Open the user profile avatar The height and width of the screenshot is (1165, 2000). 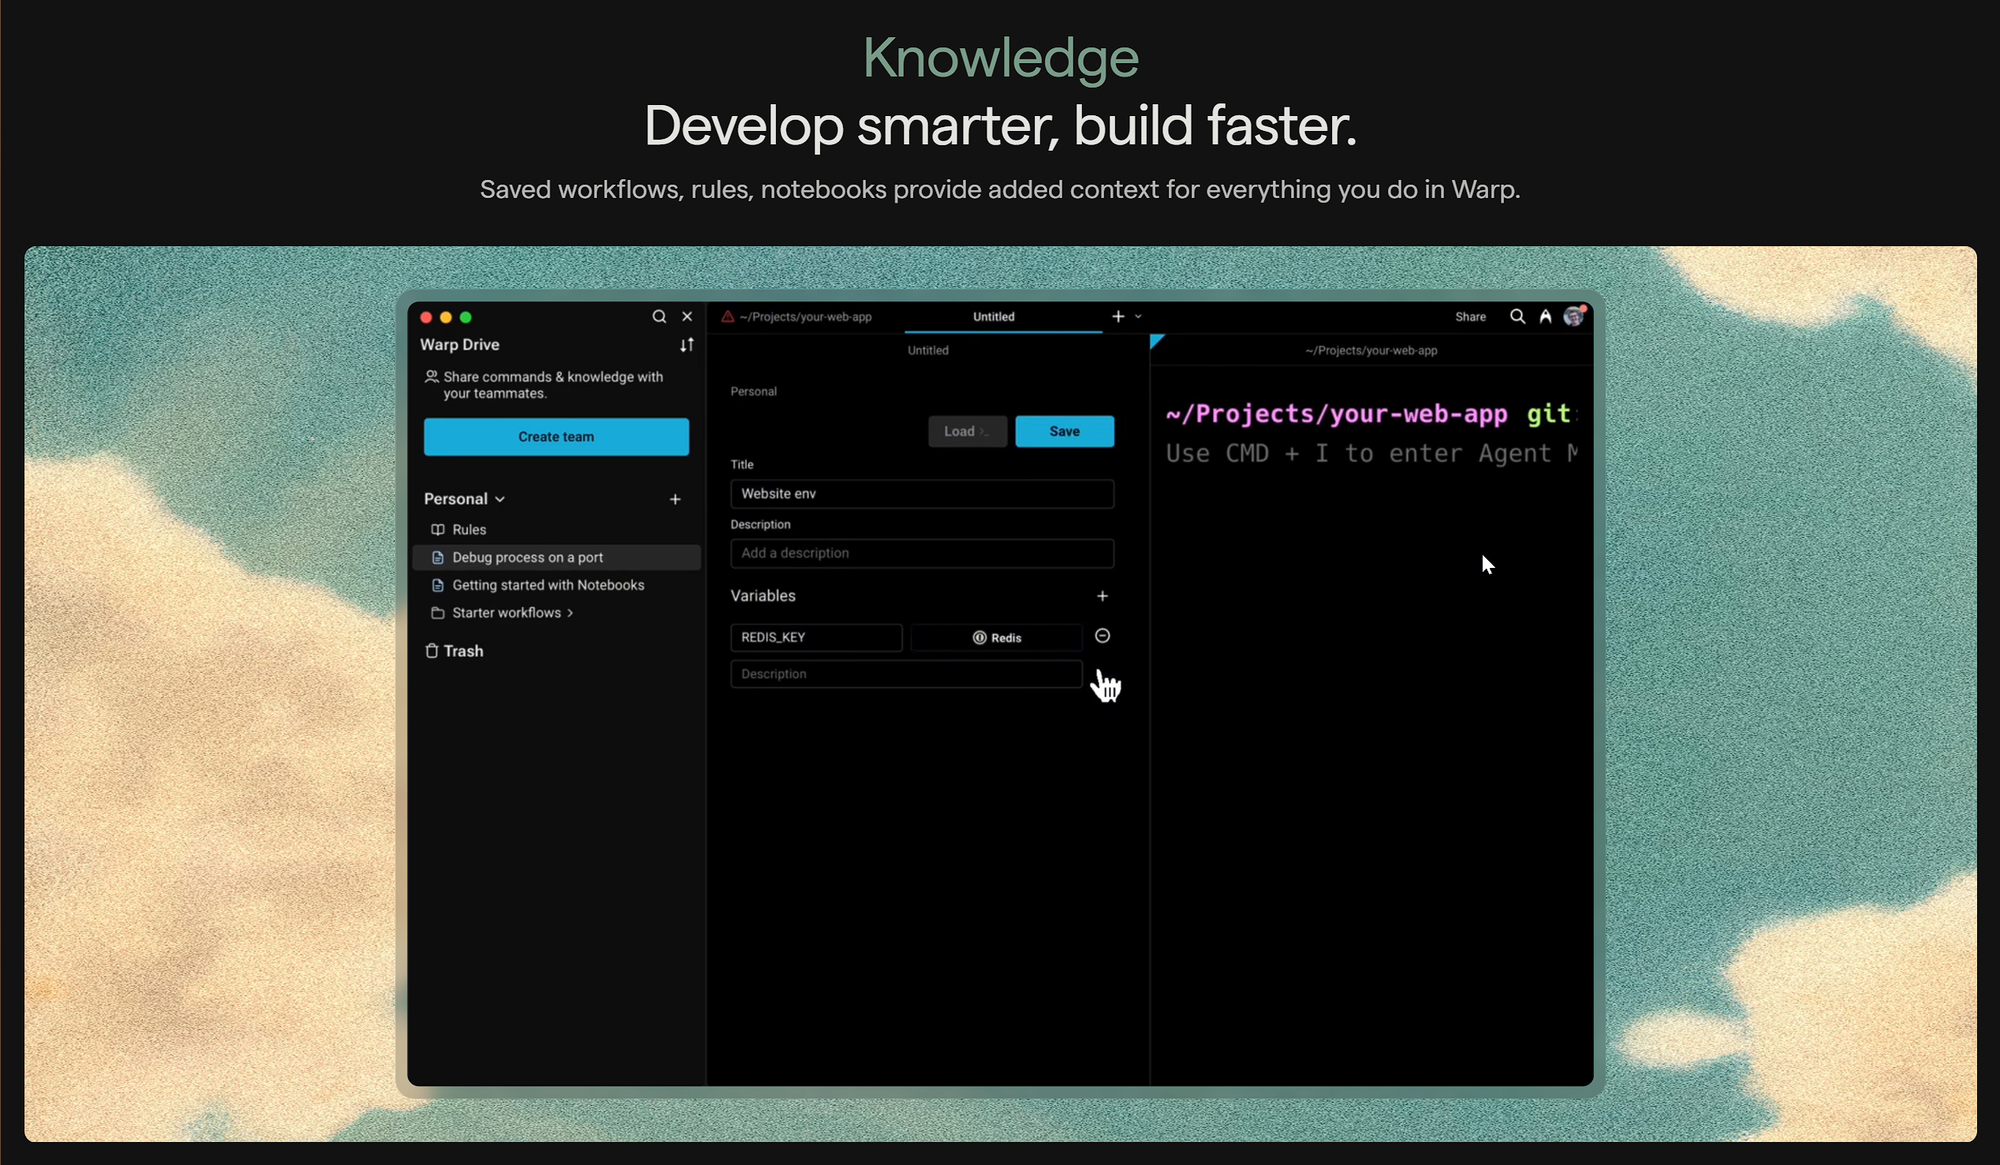click(x=1574, y=316)
